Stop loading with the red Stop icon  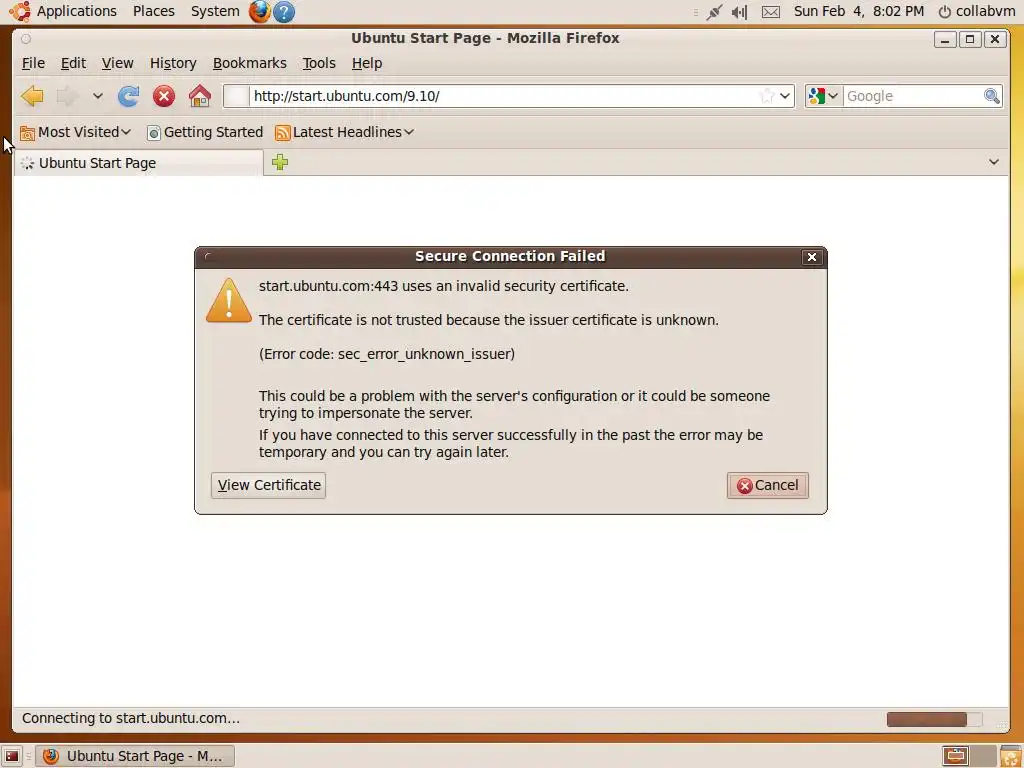tap(164, 96)
